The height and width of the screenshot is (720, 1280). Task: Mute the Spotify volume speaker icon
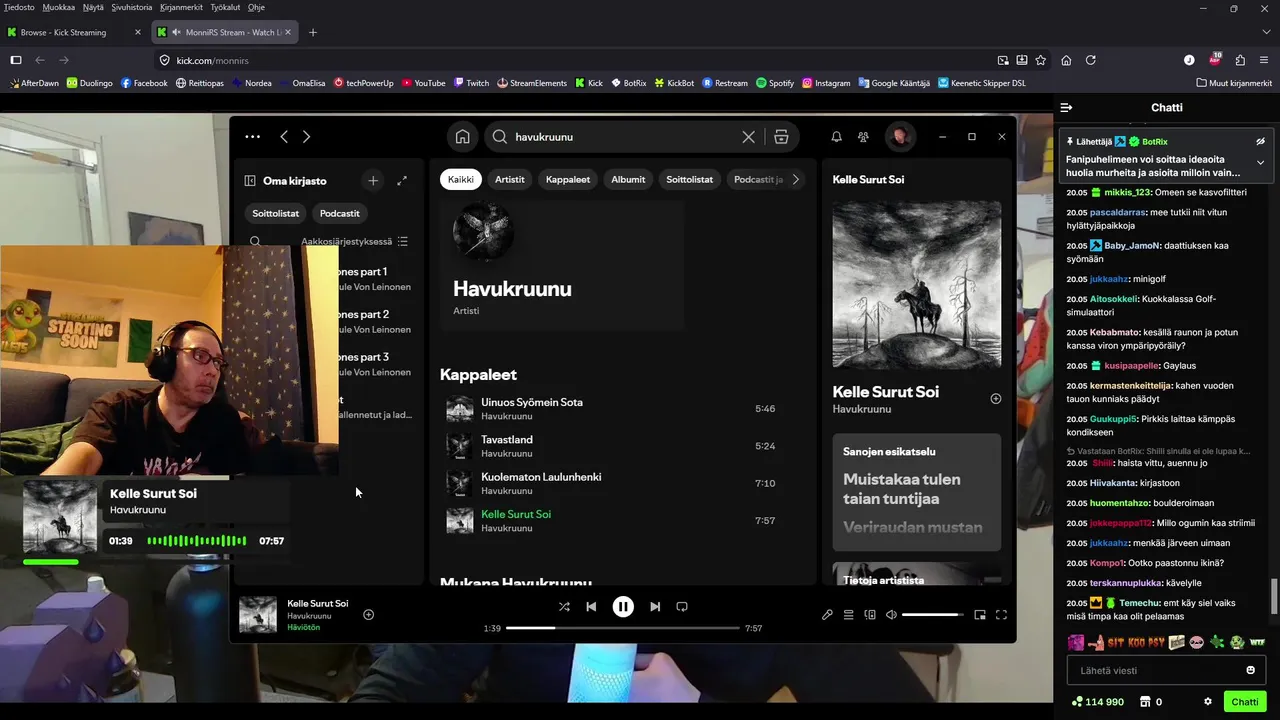click(x=891, y=615)
